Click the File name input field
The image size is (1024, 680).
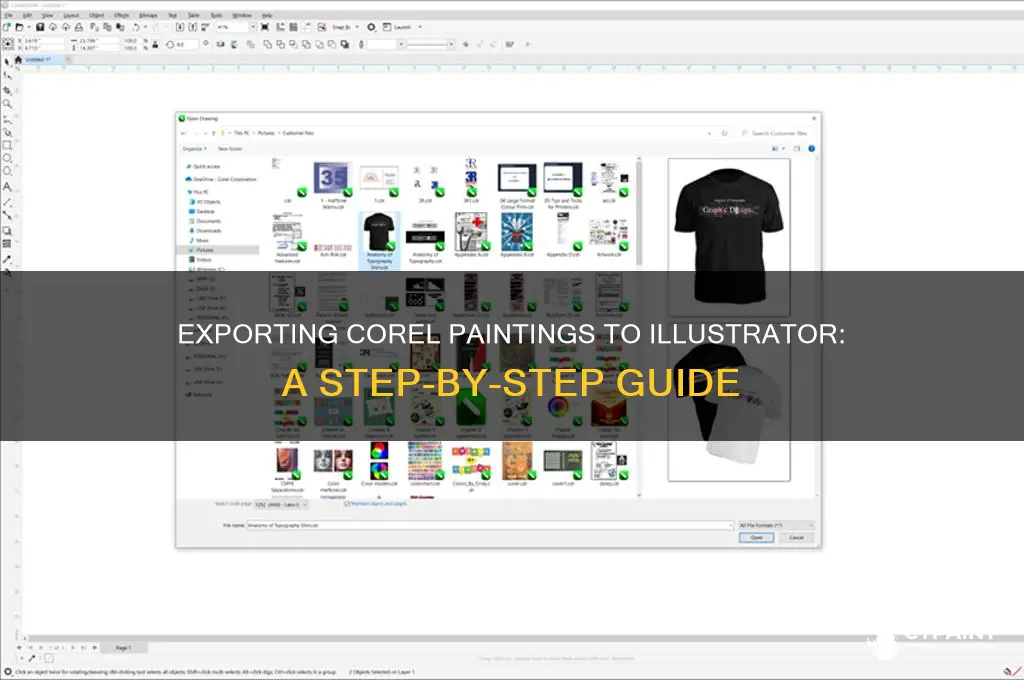click(x=490, y=525)
